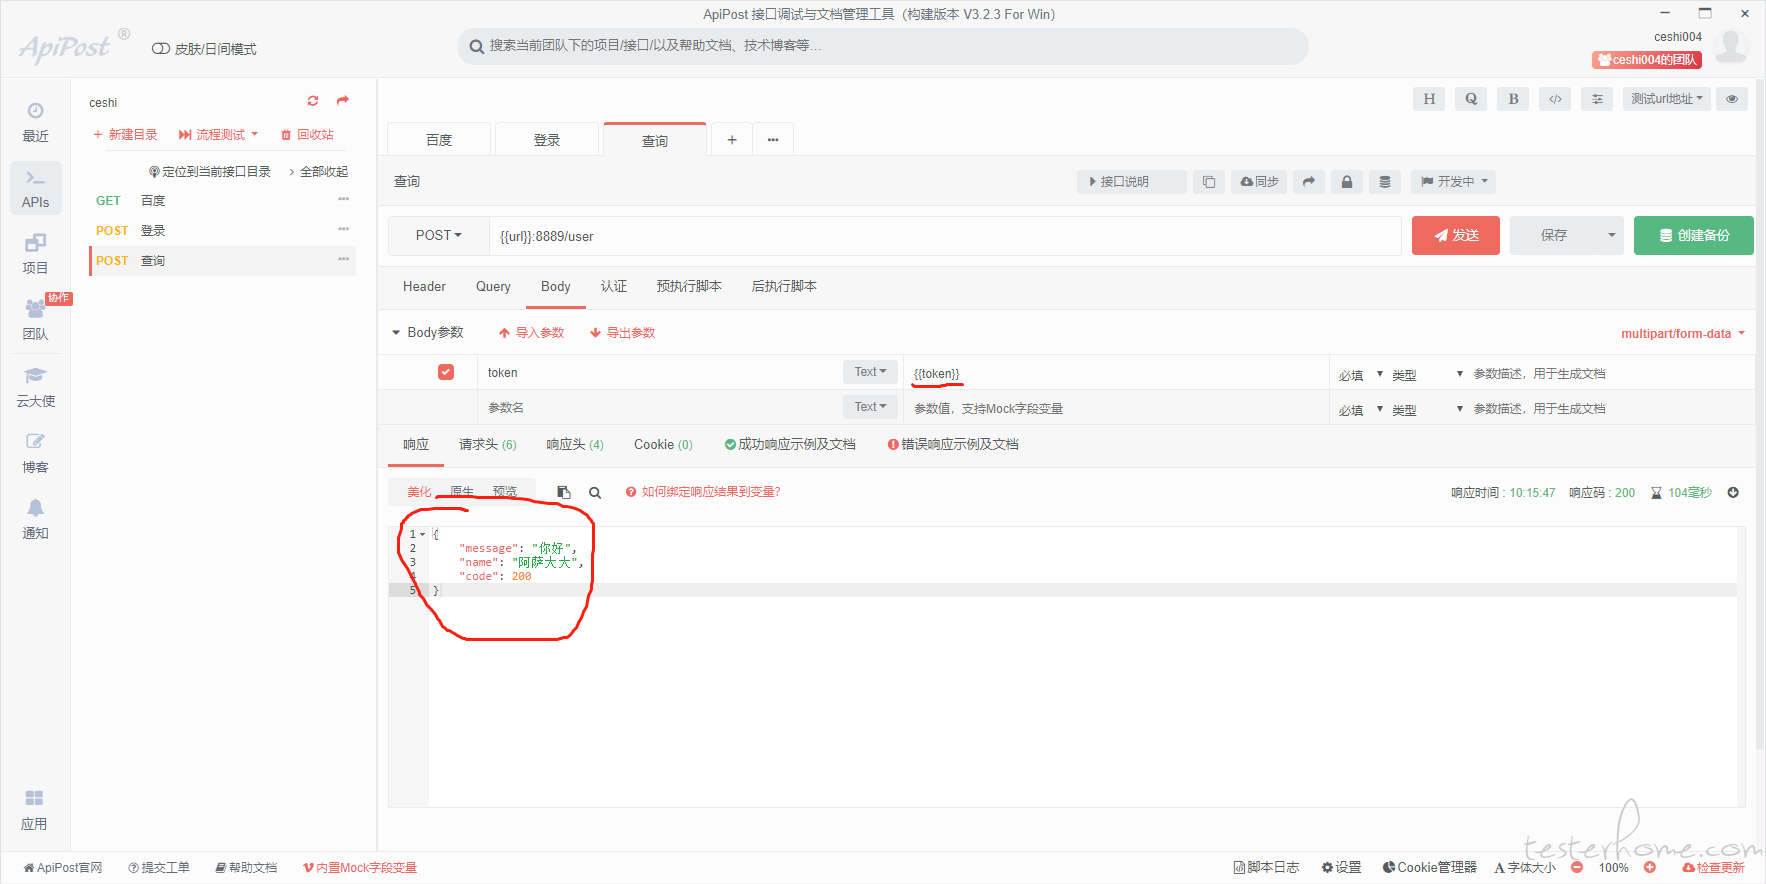
Task: Refresh the ceshi project list
Action: click(313, 101)
